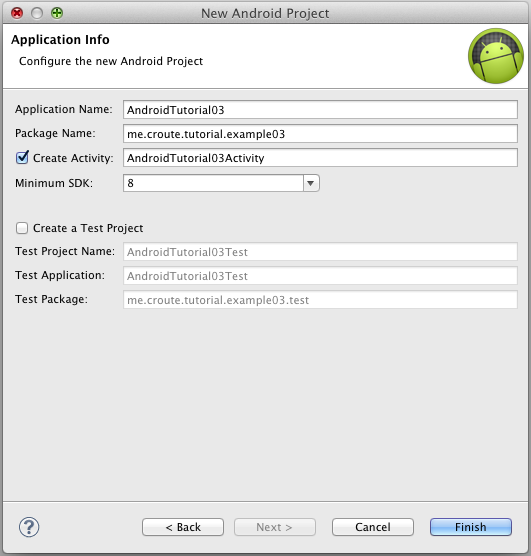531x556 pixels.
Task: Cancel the new project wizard
Action: [x=373, y=527]
